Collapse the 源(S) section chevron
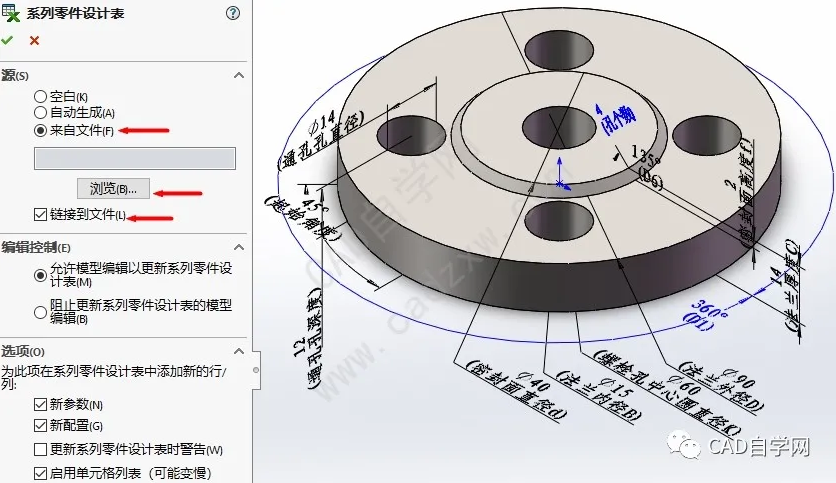836x483 pixels. click(239, 76)
